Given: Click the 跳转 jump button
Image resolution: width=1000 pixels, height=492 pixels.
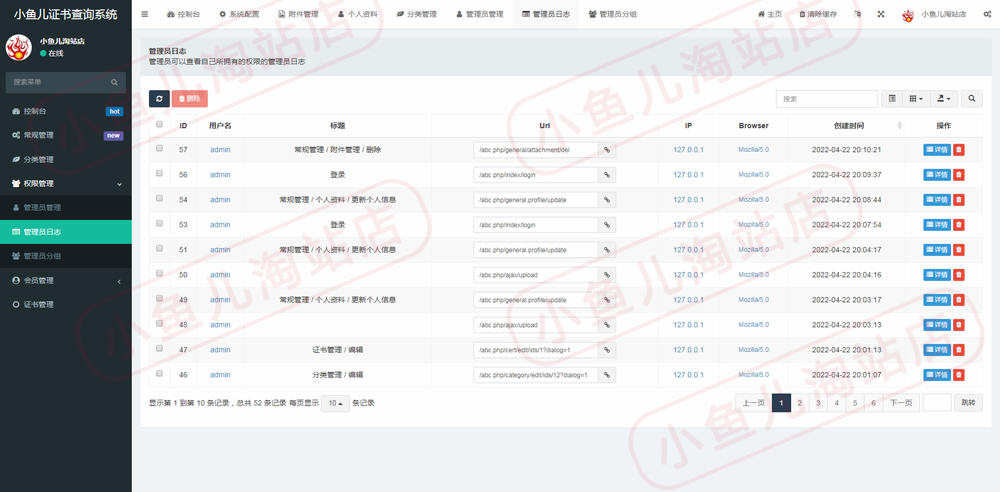Looking at the screenshot, I should 968,403.
